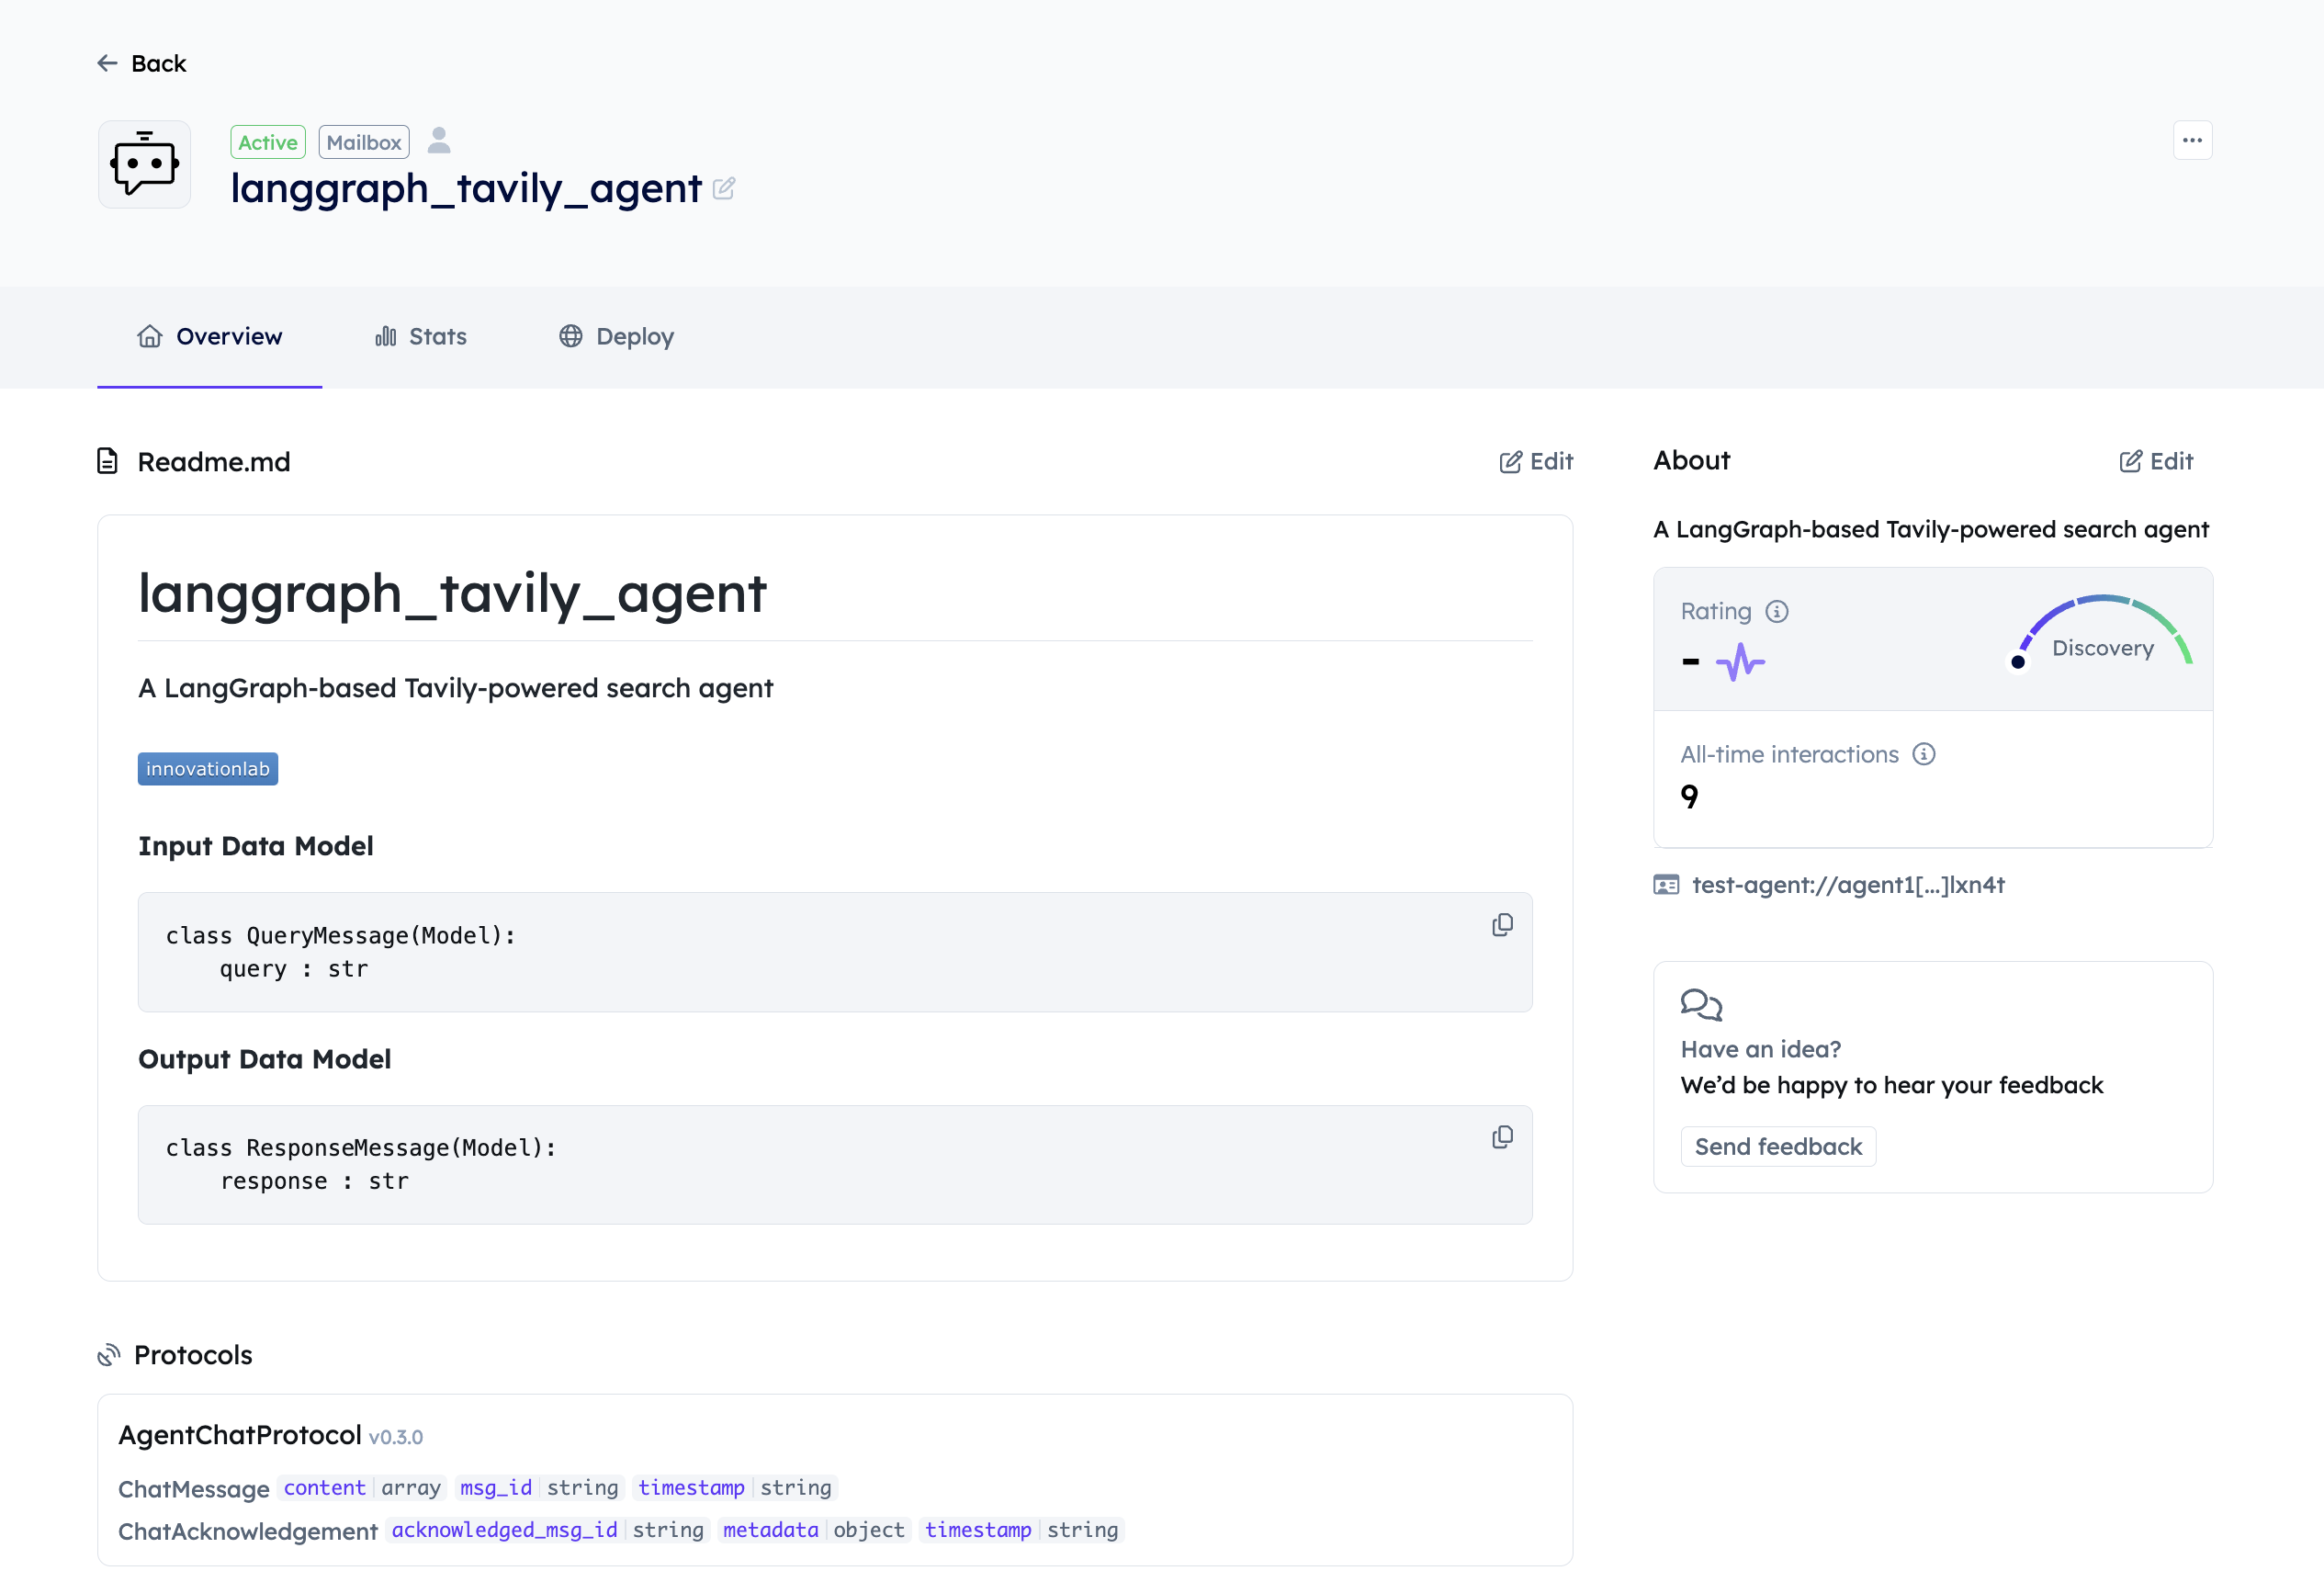This screenshot has height=1582, width=2324.
Task: Click the msg_id string field
Action: point(539,1487)
